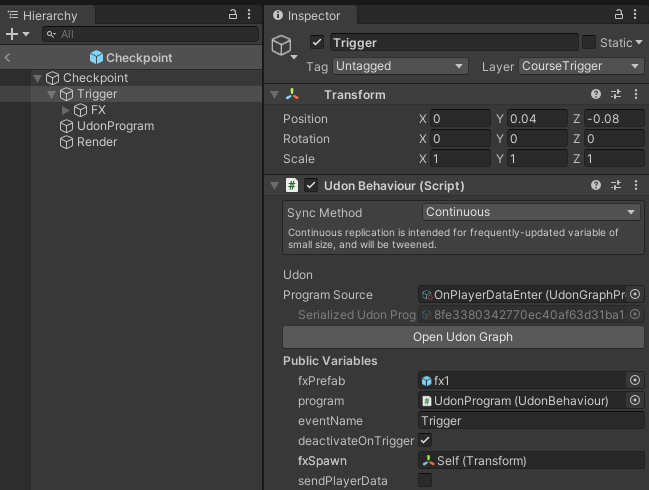649x490 pixels.
Task: Open the Inspector panel options menu
Action: pyautogui.click(x=635, y=14)
